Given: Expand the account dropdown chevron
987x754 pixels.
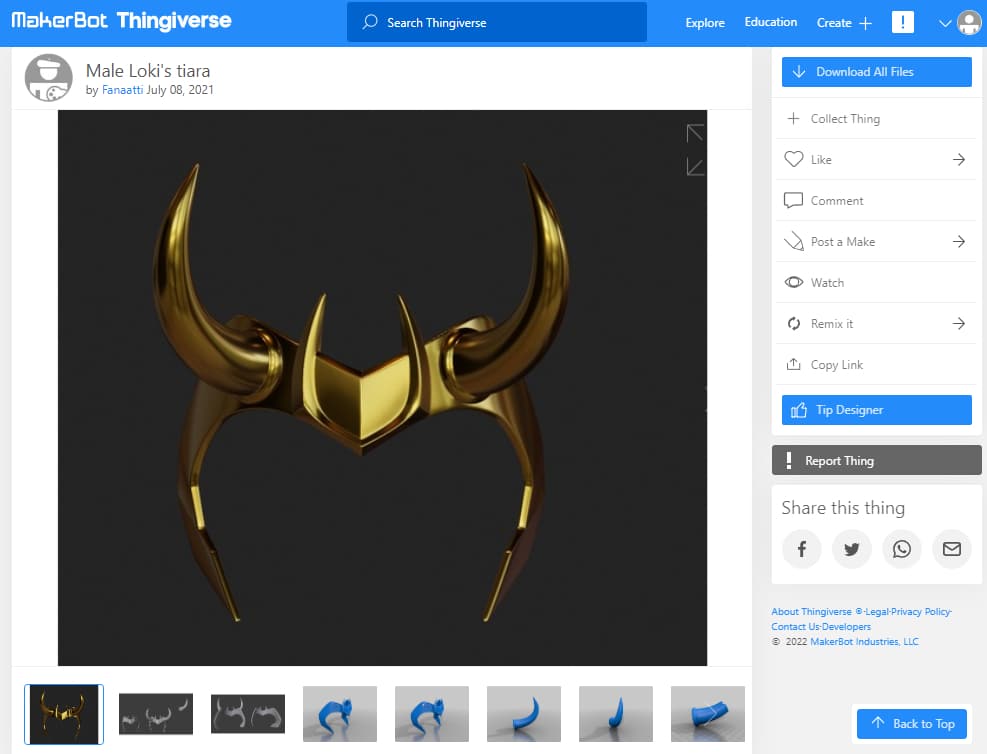Looking at the screenshot, I should pyautogui.click(x=944, y=23).
